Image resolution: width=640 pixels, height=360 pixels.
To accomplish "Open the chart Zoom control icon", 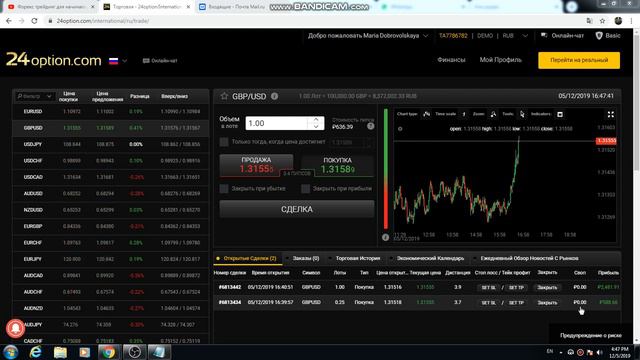I will (x=493, y=114).
